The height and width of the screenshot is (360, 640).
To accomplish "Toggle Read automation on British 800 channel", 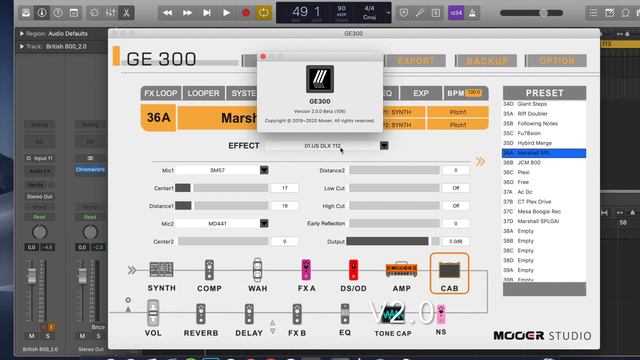I will click(40, 217).
